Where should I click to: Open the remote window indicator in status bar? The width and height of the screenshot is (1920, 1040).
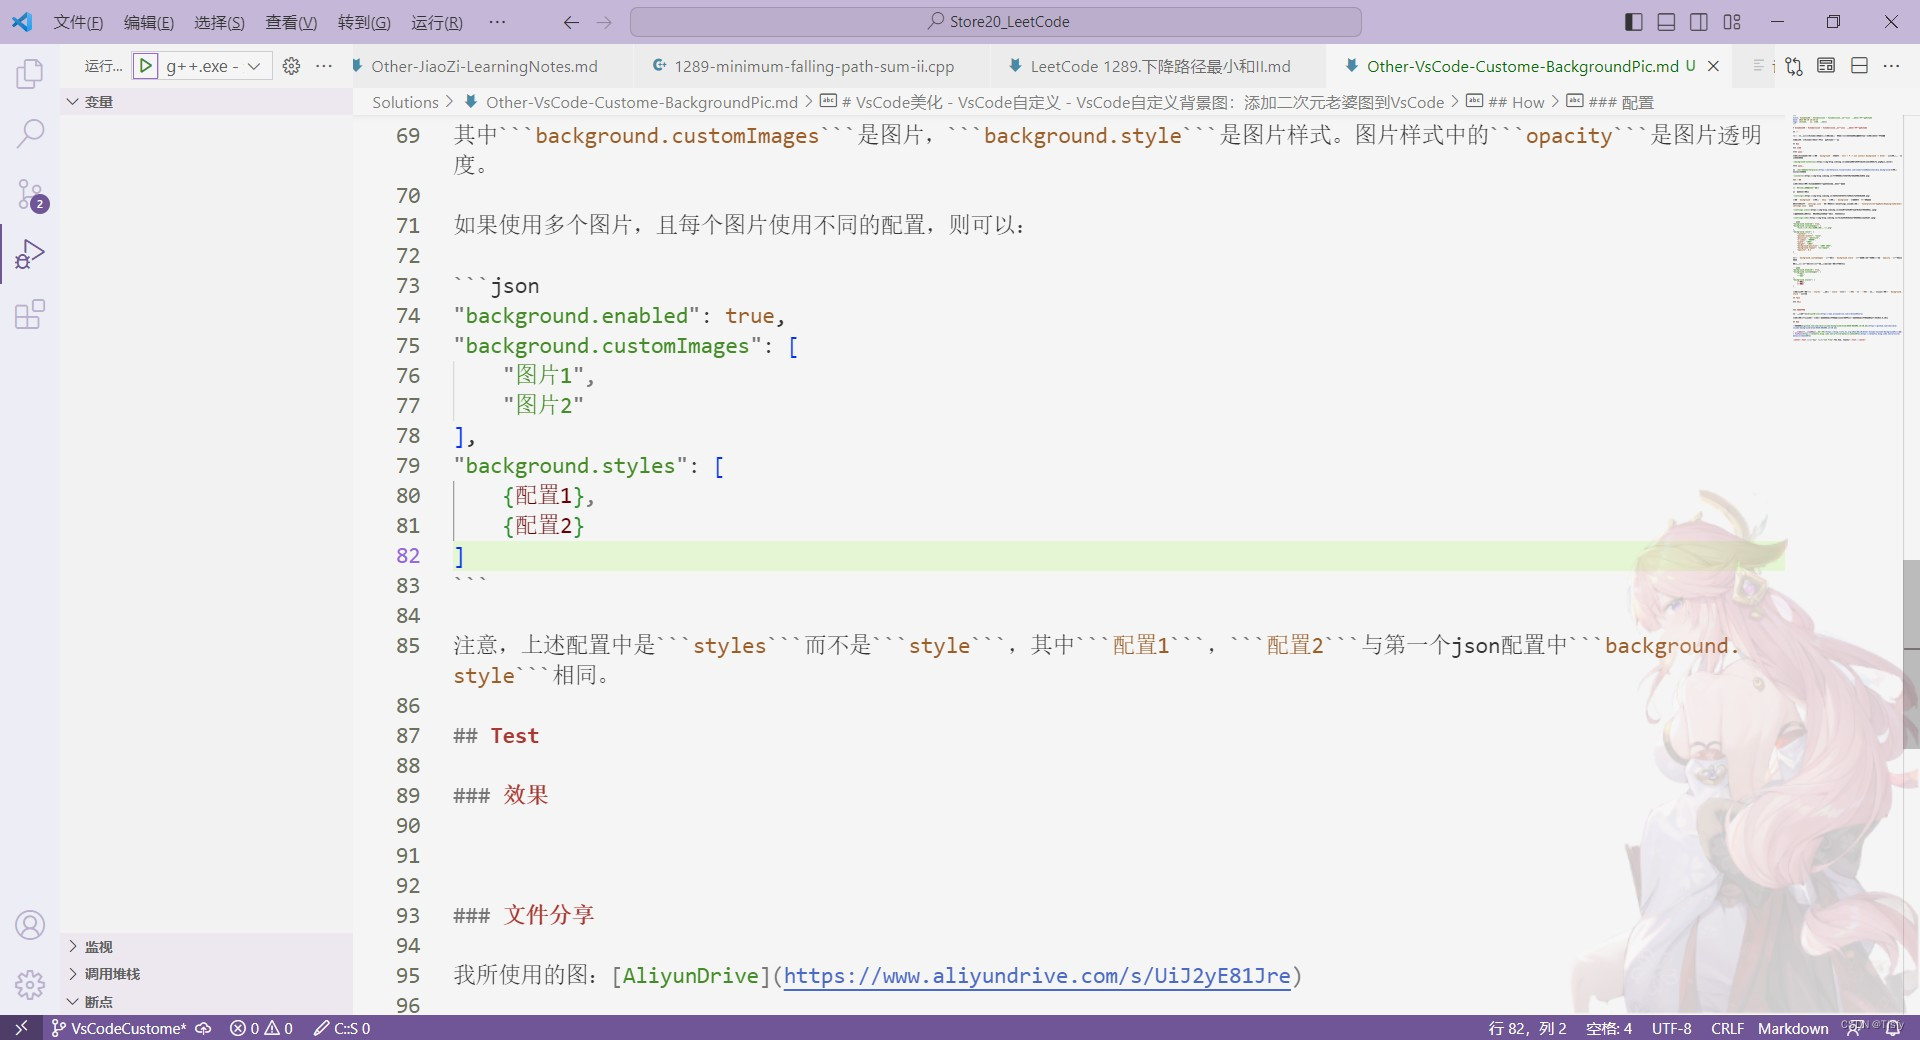coord(21,1028)
